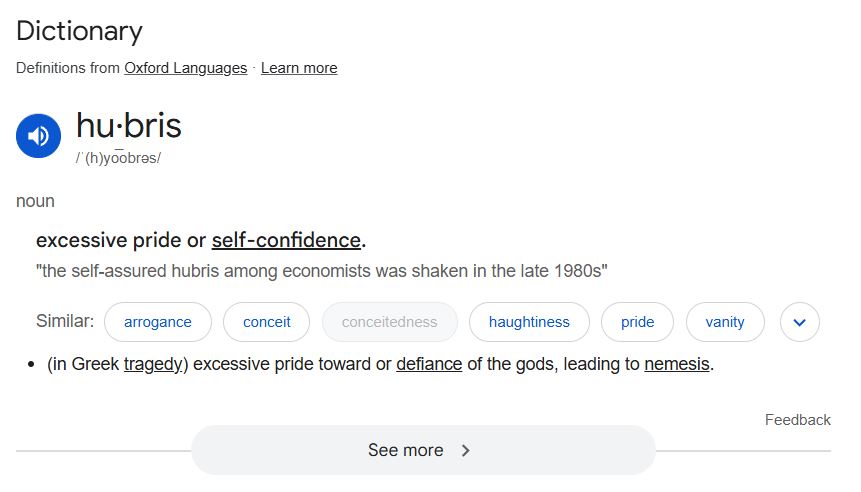This screenshot has height=492, width=861.
Task: Select the pride synonym chip
Action: [x=637, y=322]
